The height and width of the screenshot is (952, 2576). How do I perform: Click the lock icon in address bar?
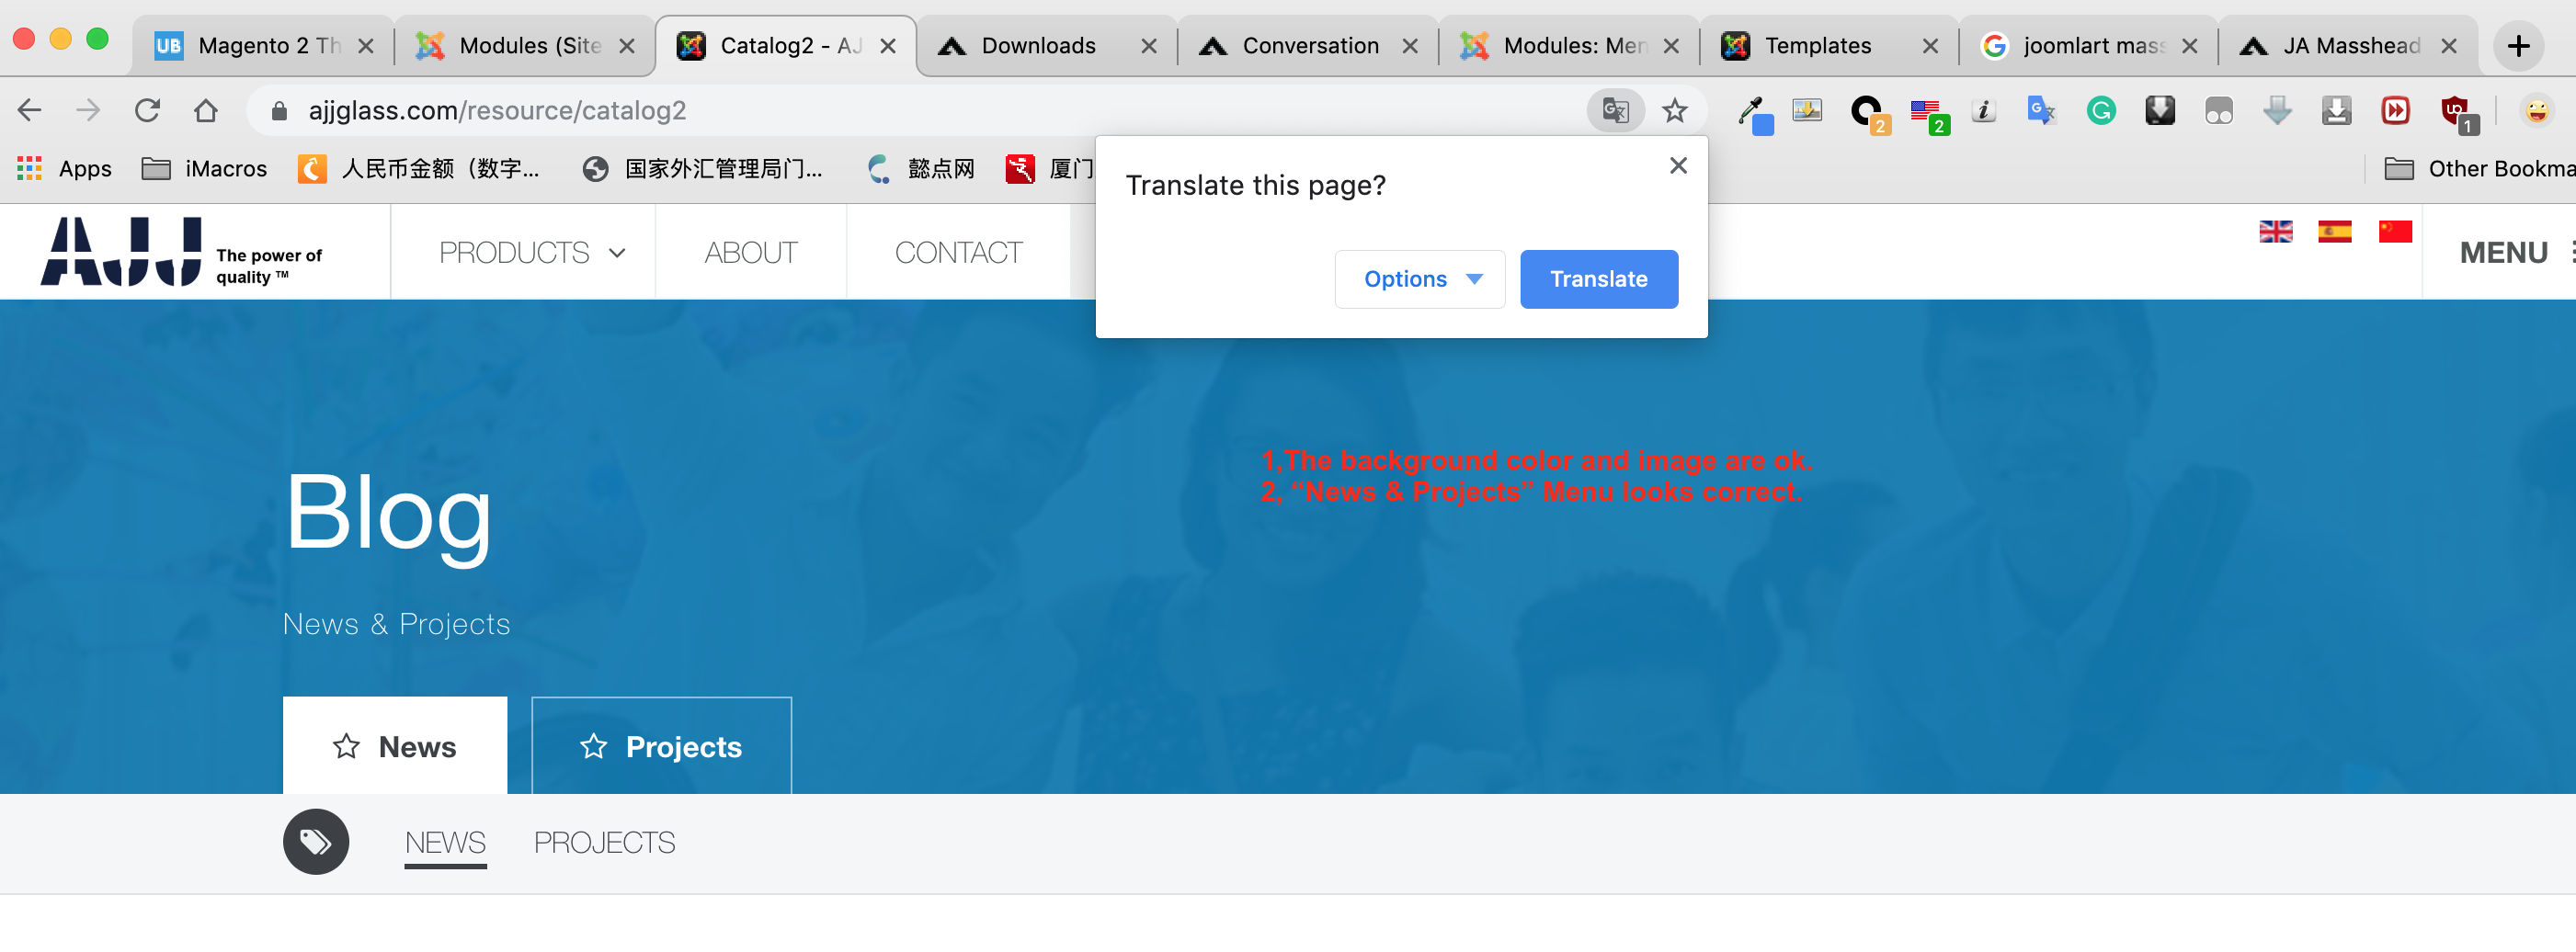[x=279, y=111]
